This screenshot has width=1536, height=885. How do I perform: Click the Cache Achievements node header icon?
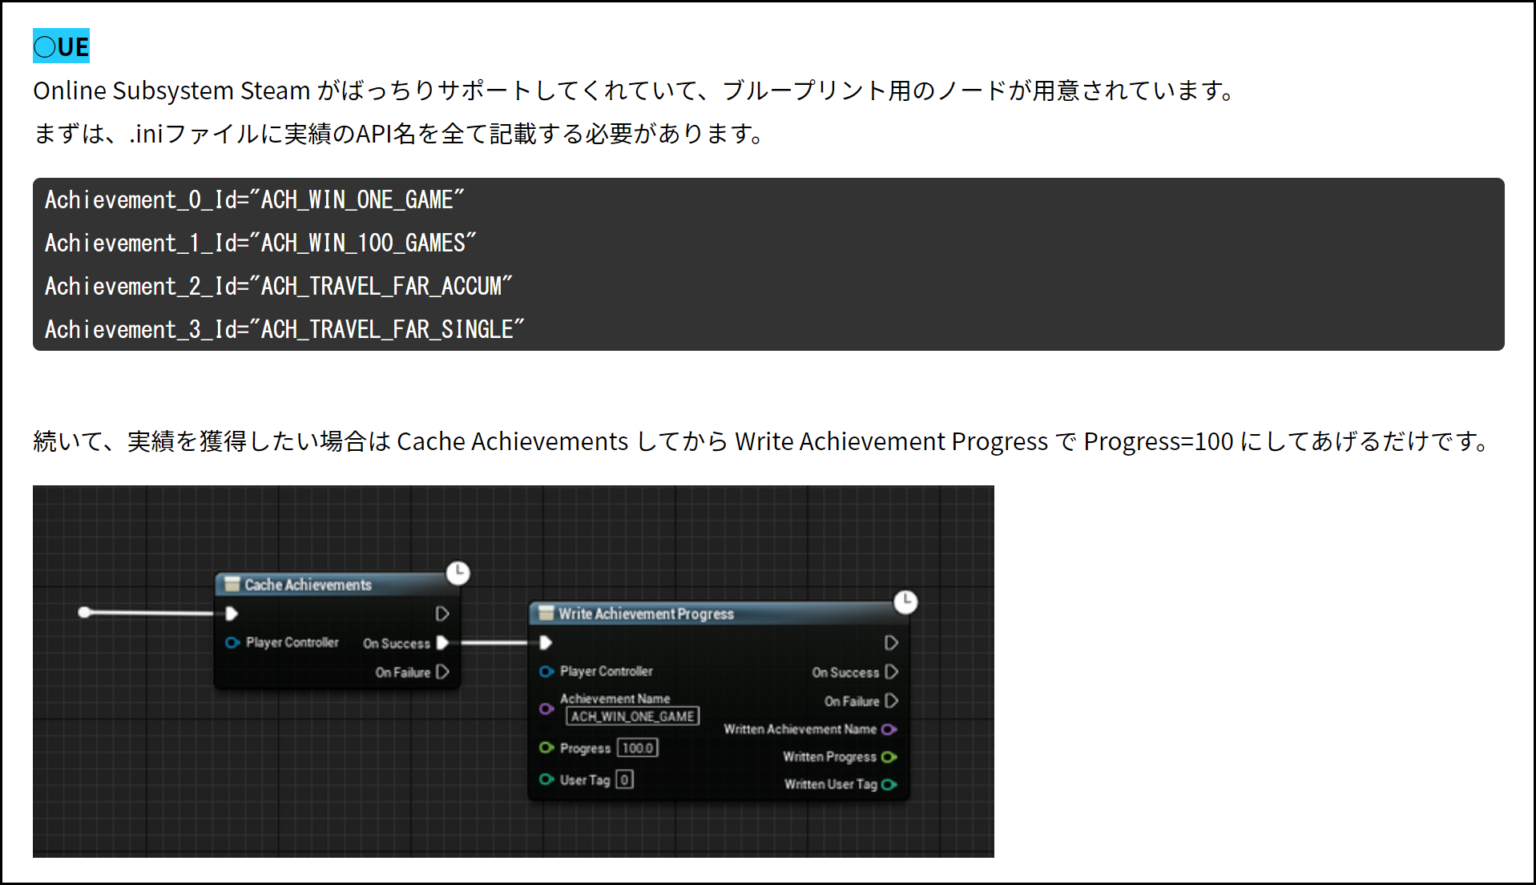click(232, 585)
